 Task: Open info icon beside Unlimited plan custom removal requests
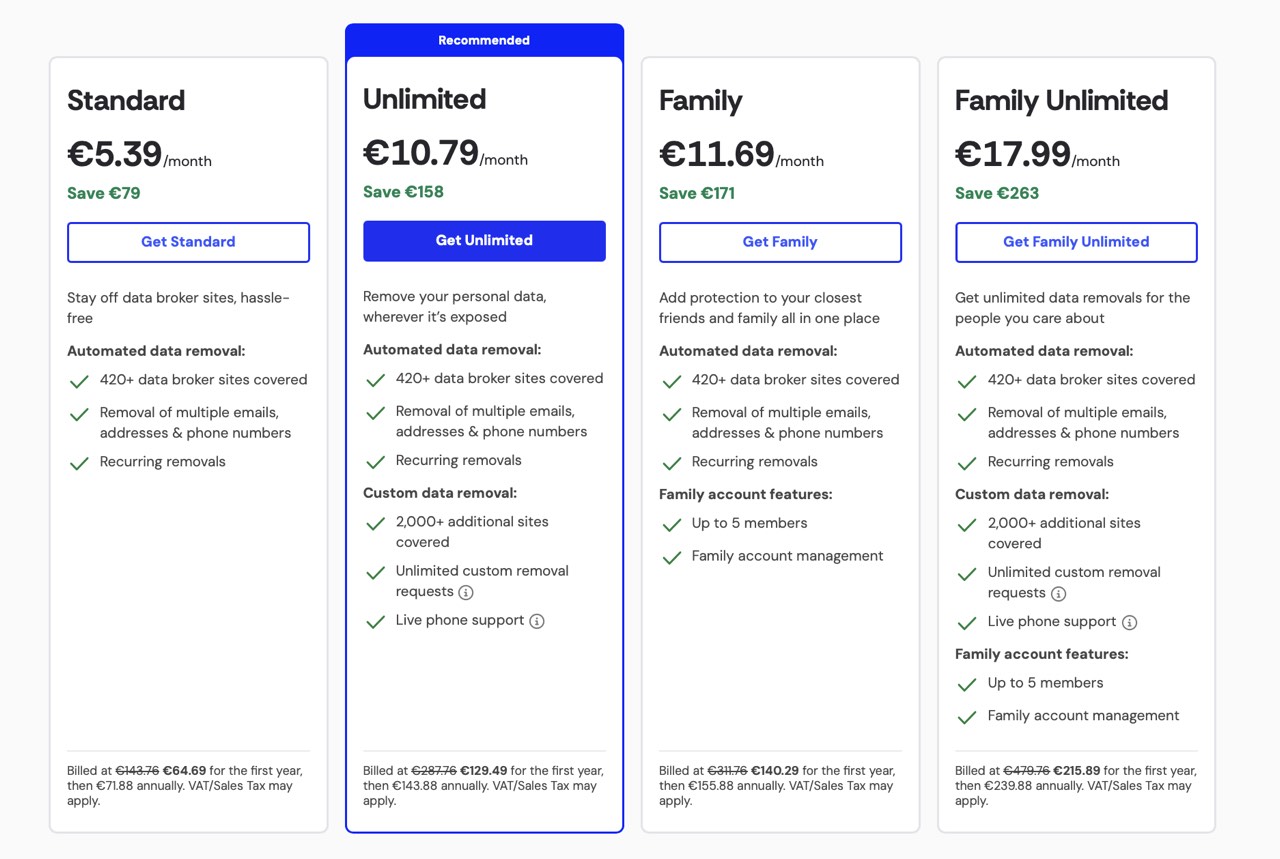(466, 592)
